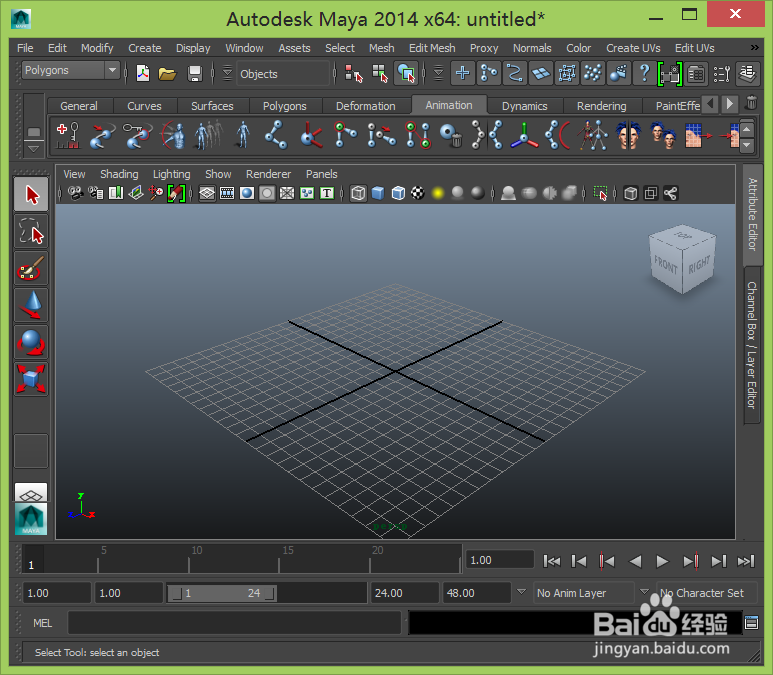Image resolution: width=773 pixels, height=675 pixels.
Task: Open the viewport Shading menu
Action: point(119,174)
